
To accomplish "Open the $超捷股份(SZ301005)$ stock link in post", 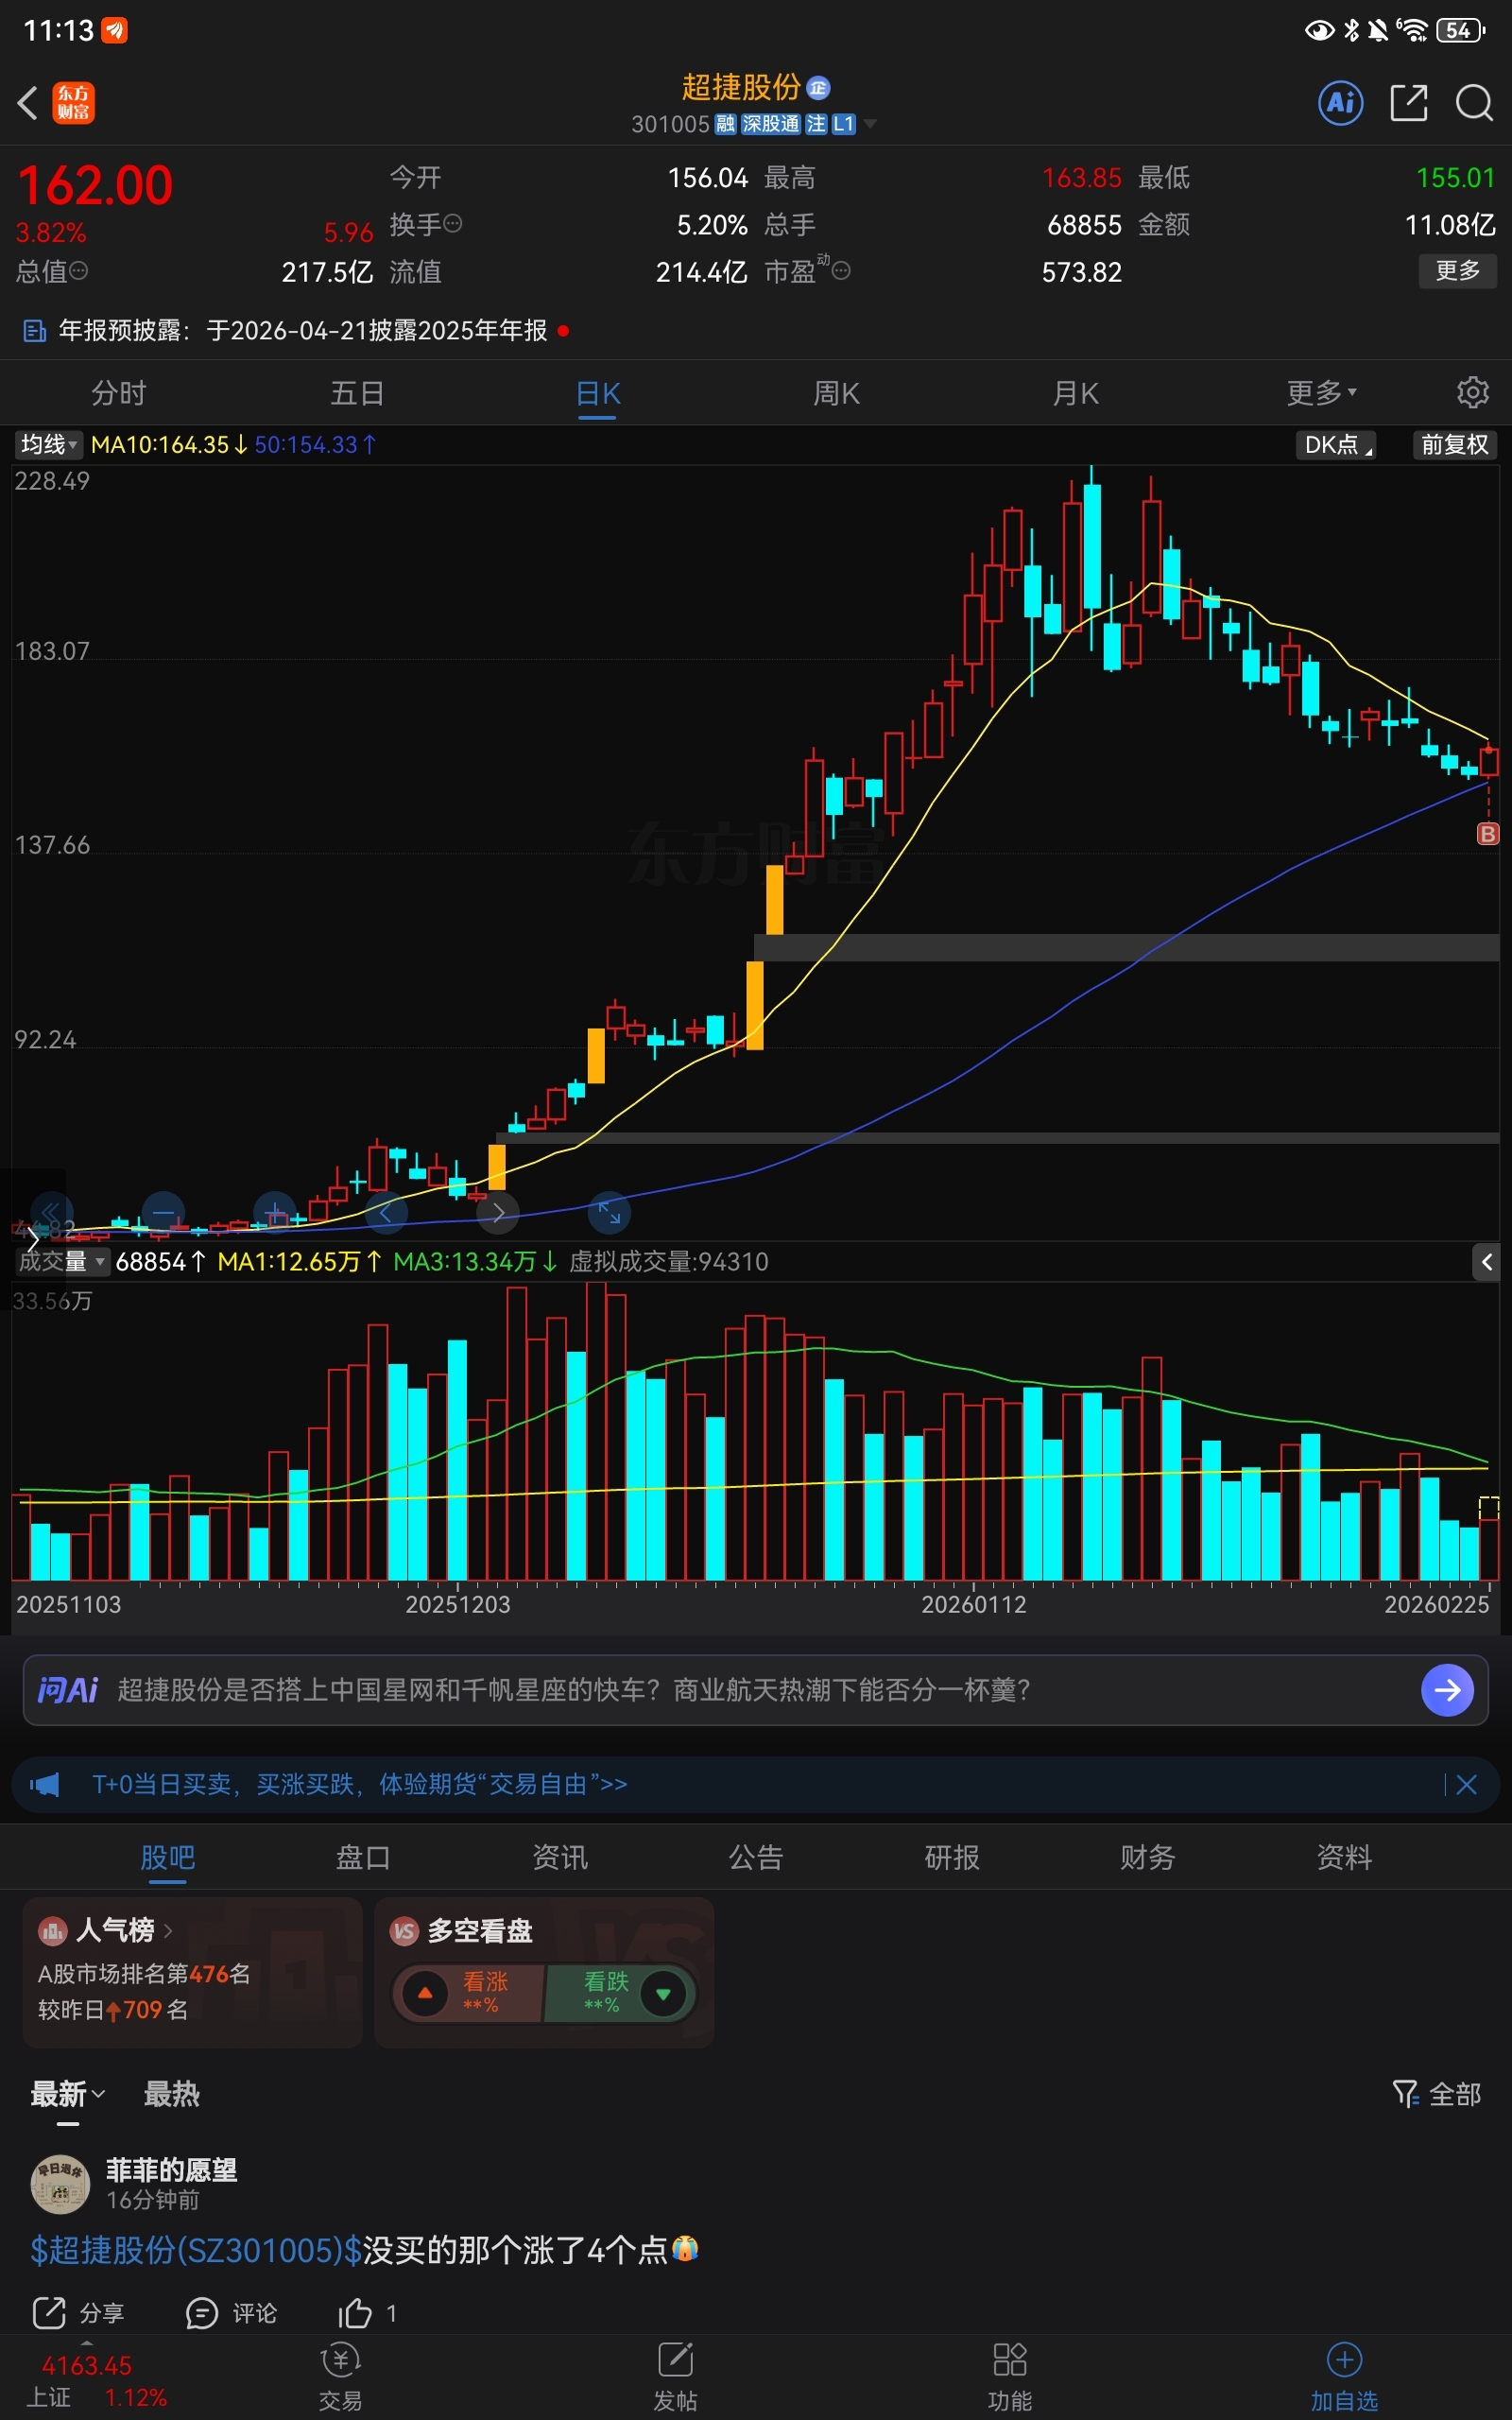I will pyautogui.click(x=196, y=2250).
